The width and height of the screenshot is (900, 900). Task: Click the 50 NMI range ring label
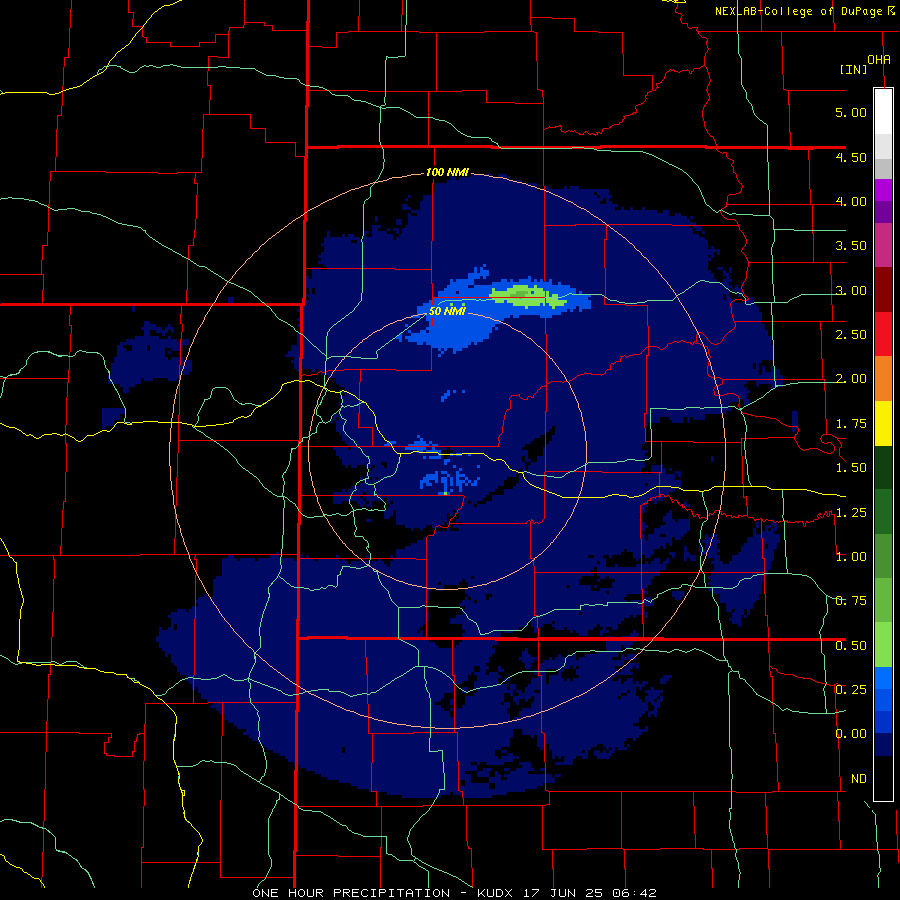[x=447, y=311]
